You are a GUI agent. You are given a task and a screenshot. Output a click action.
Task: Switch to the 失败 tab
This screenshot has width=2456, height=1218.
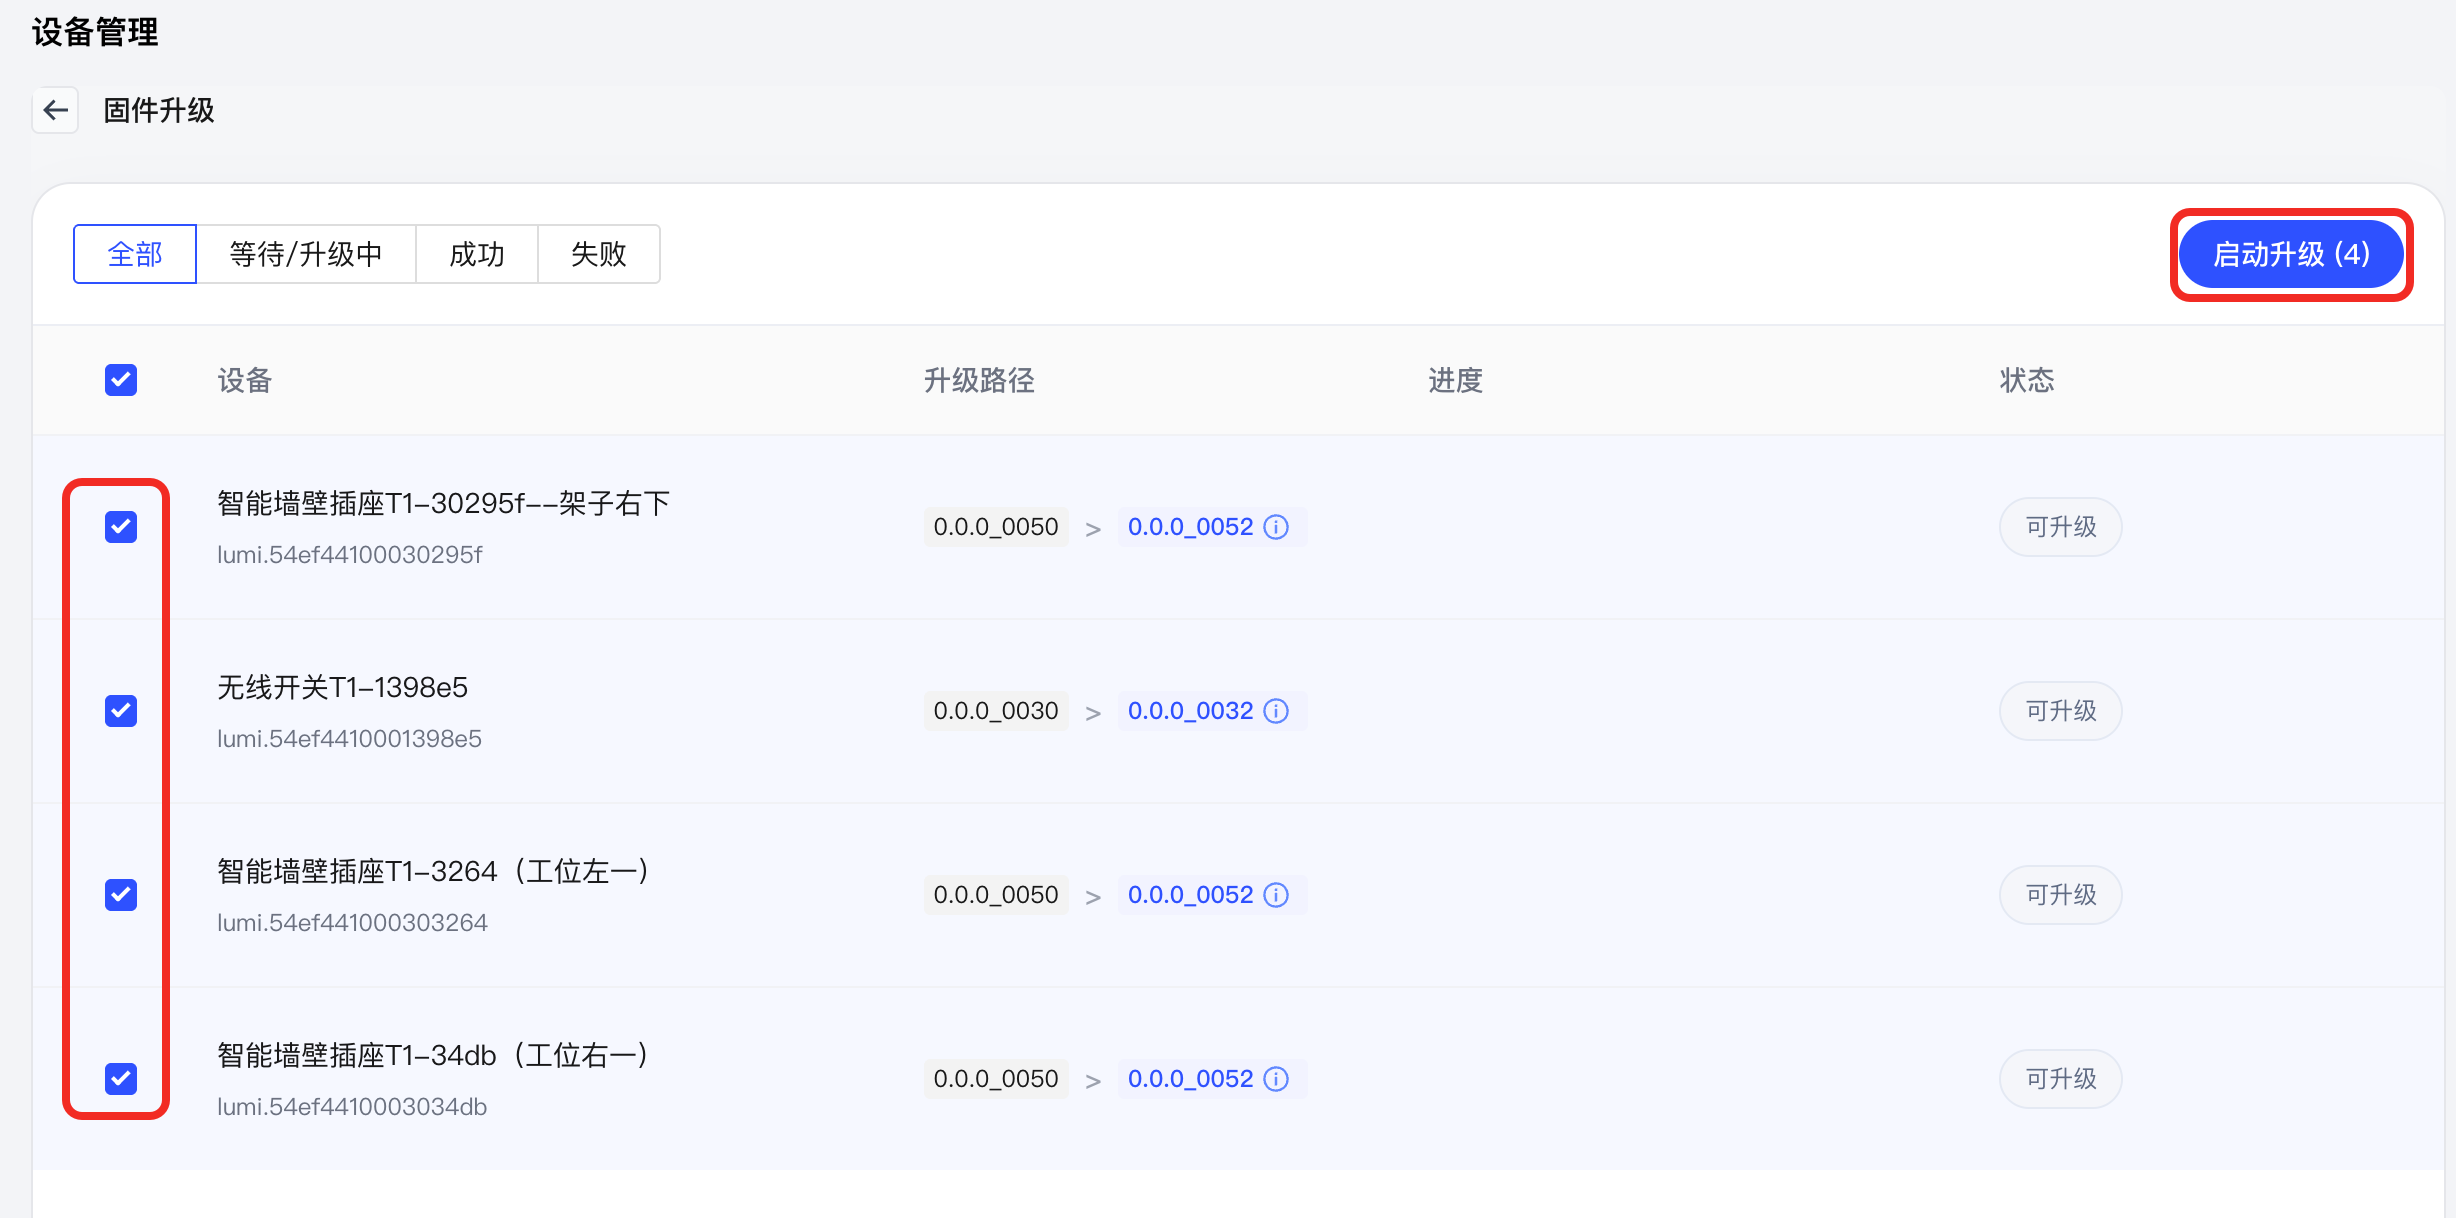tap(599, 254)
